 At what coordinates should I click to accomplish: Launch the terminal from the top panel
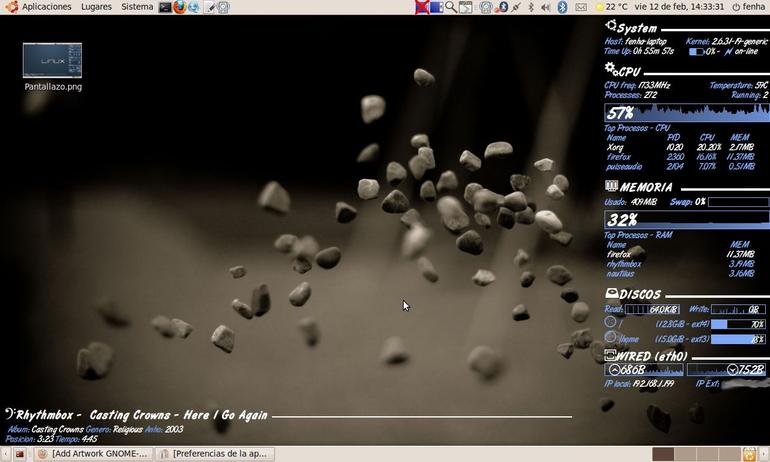(x=165, y=7)
